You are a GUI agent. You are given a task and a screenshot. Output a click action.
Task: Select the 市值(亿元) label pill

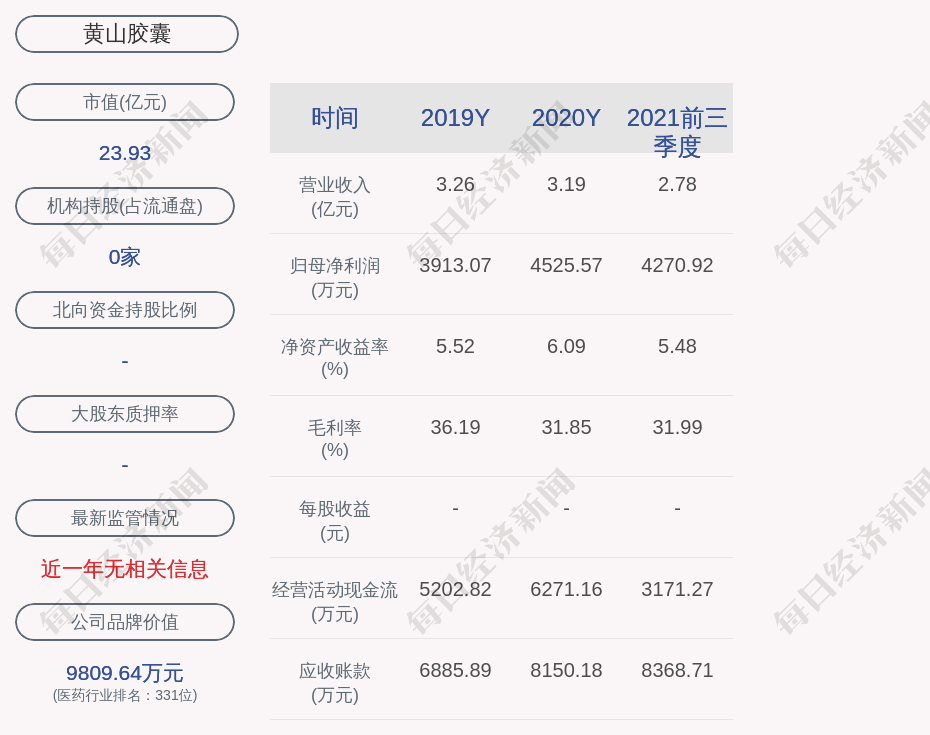point(125,102)
